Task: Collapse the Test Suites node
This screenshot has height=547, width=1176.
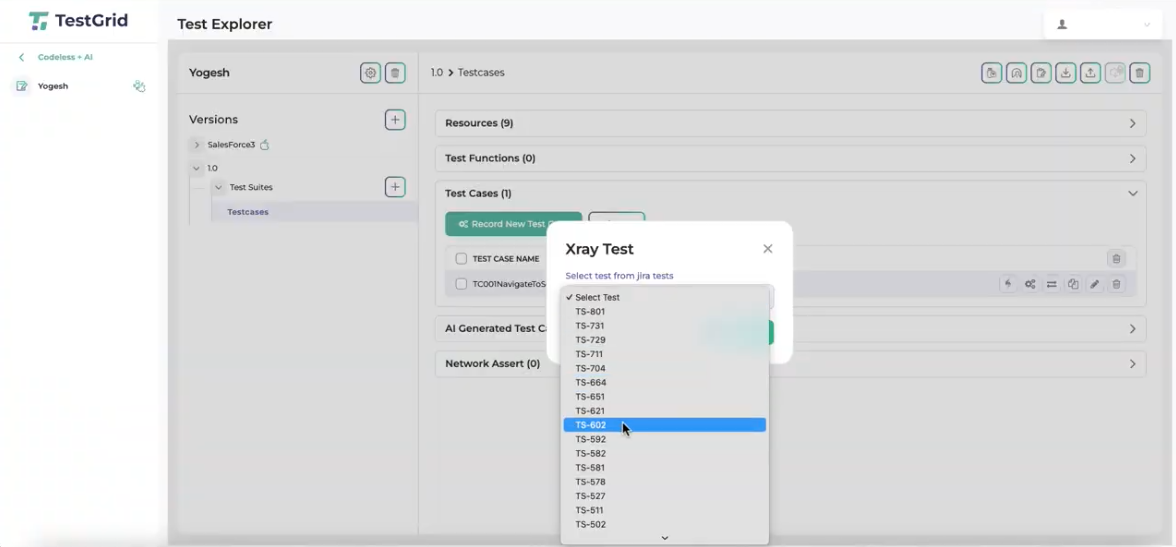Action: click(218, 188)
